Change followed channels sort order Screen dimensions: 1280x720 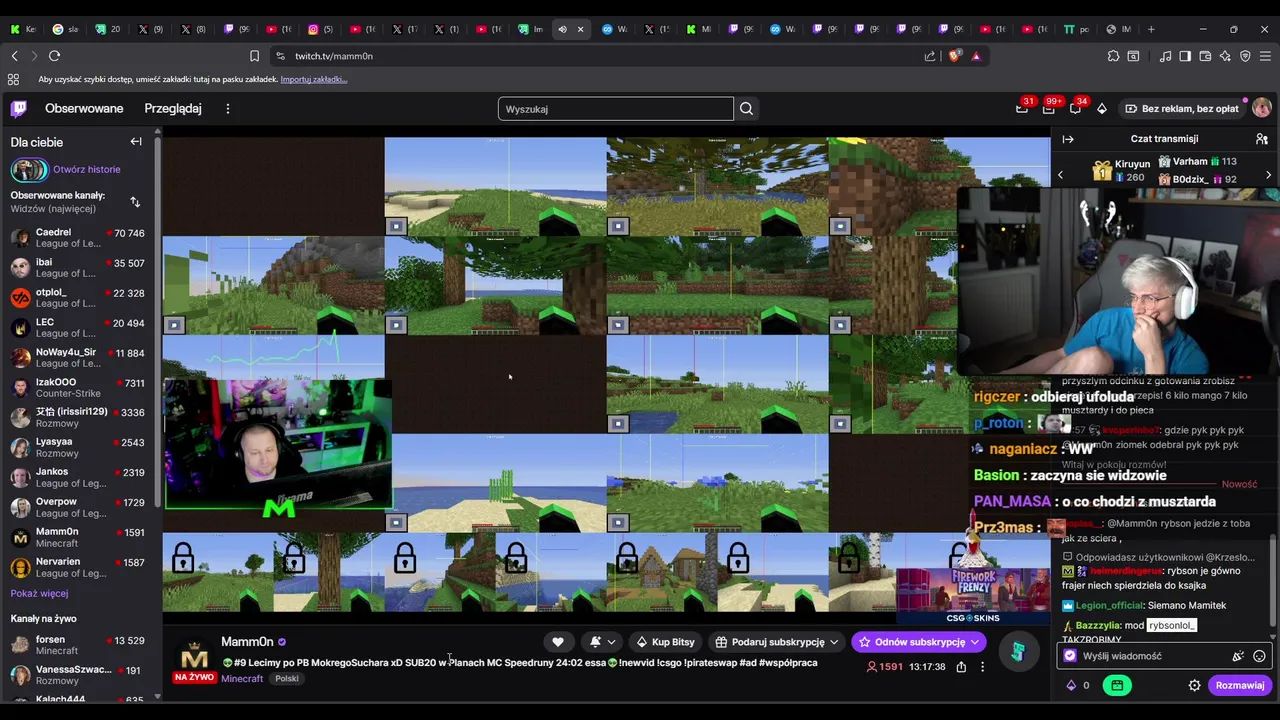click(x=135, y=202)
